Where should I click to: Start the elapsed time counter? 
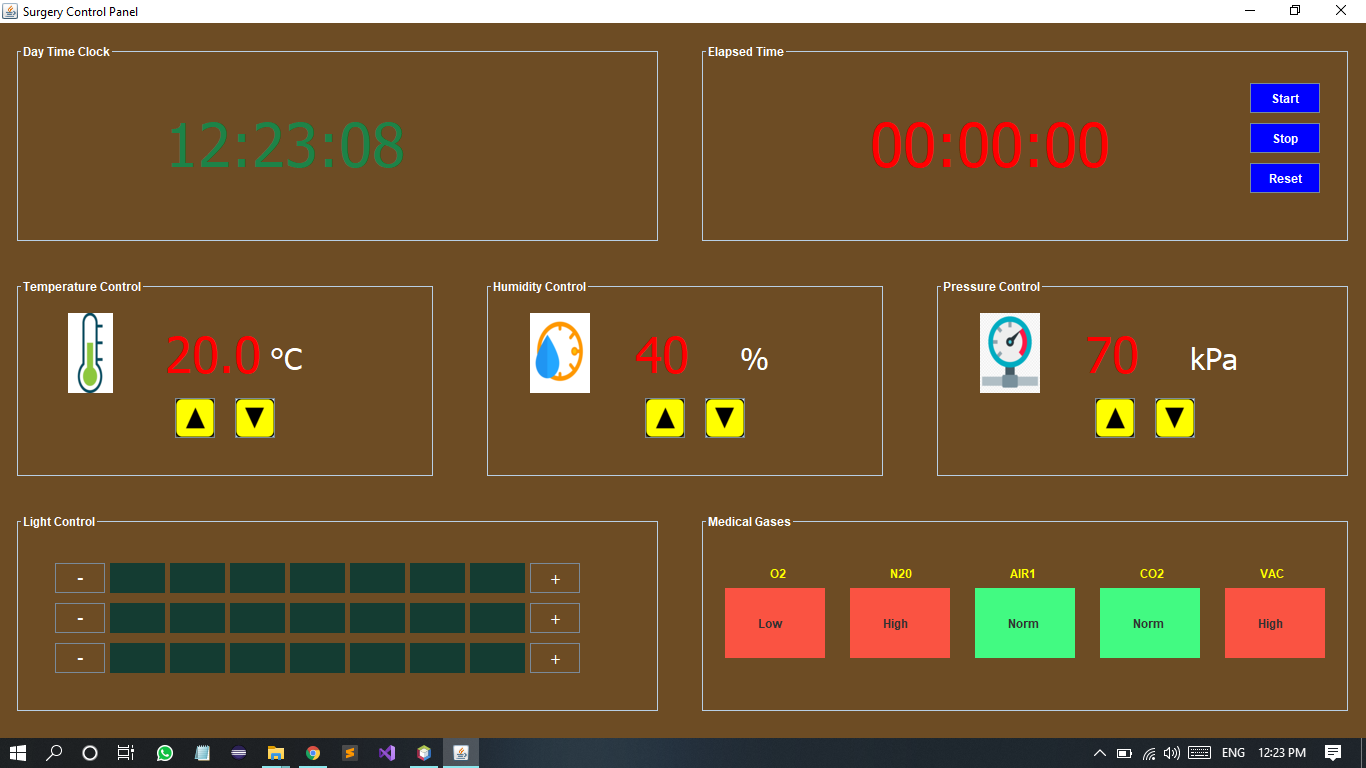point(1284,98)
